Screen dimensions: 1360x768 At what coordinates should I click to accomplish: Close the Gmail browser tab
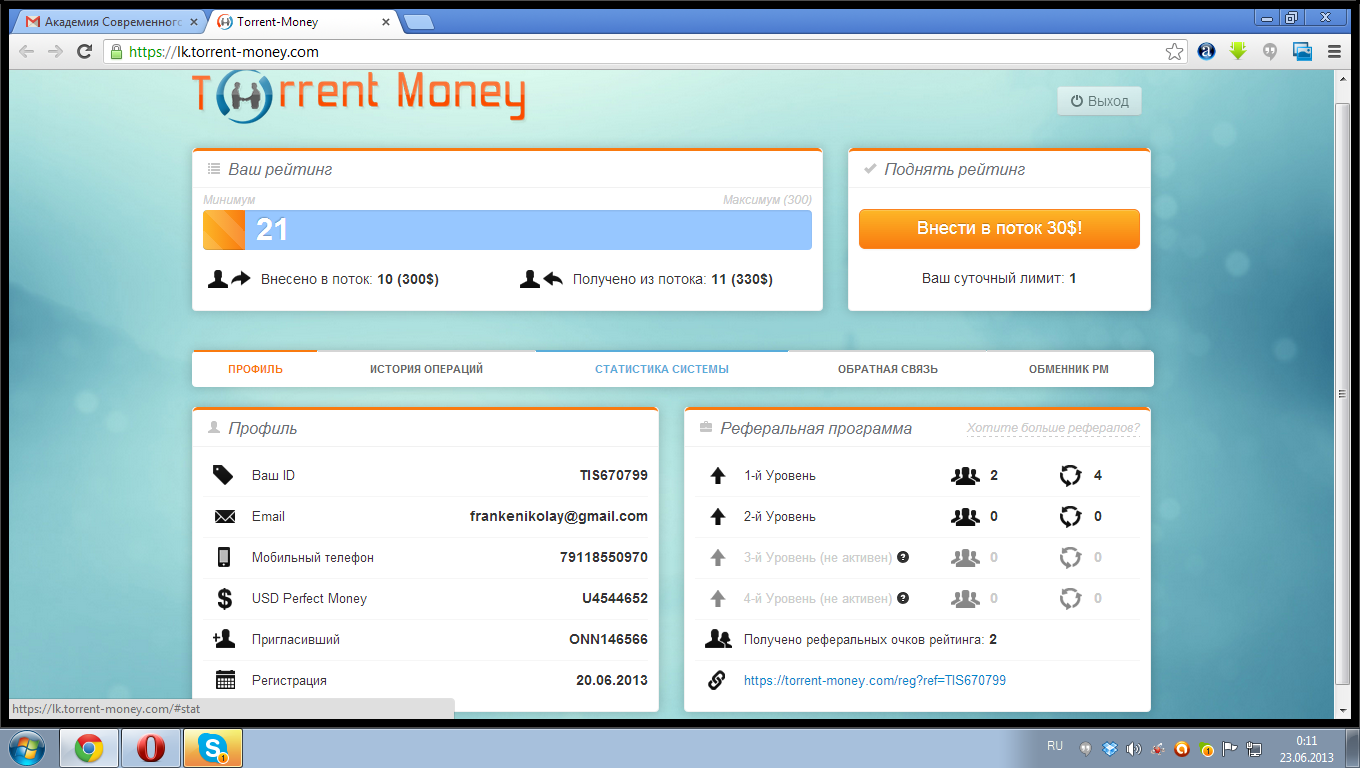(194, 21)
